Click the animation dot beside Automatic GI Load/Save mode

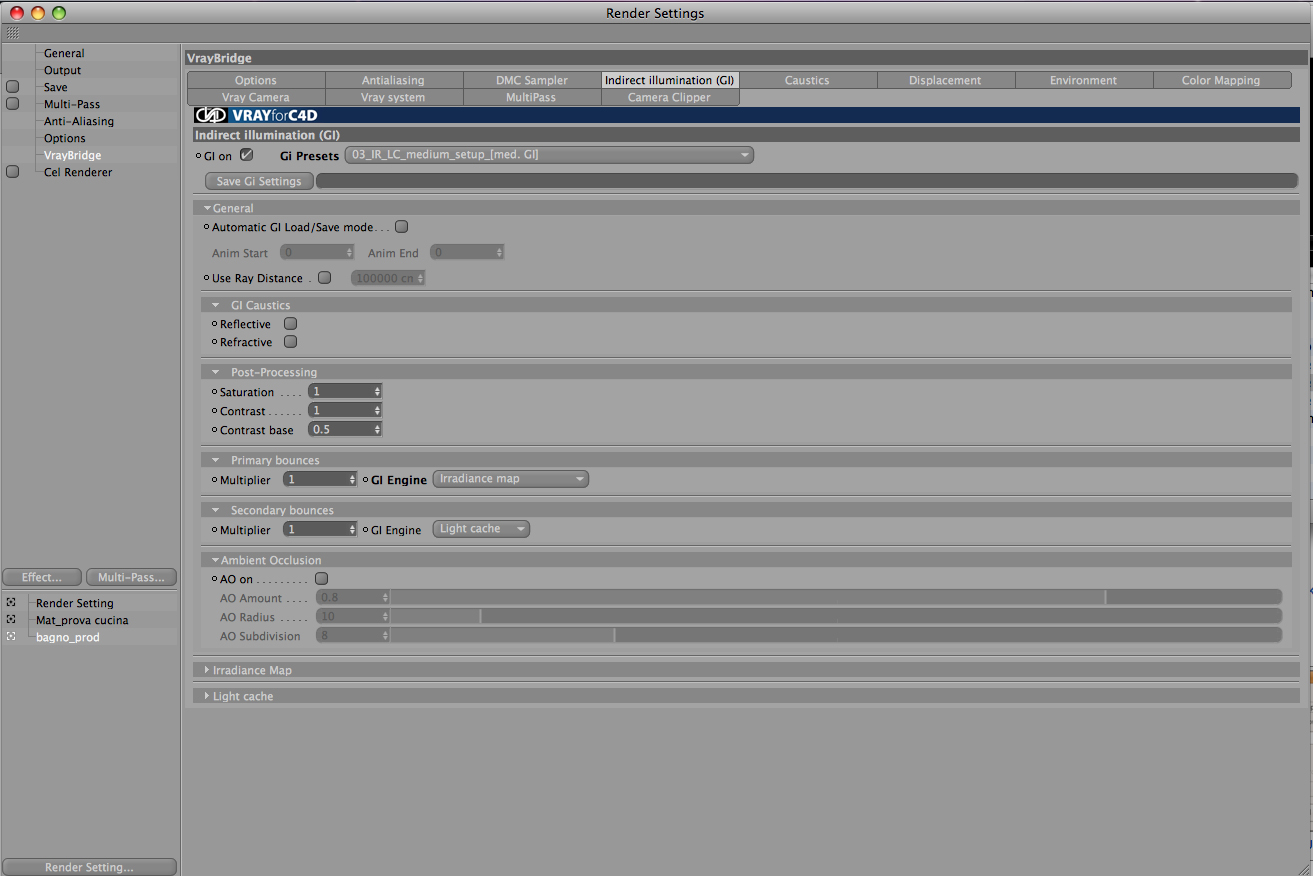tap(206, 227)
